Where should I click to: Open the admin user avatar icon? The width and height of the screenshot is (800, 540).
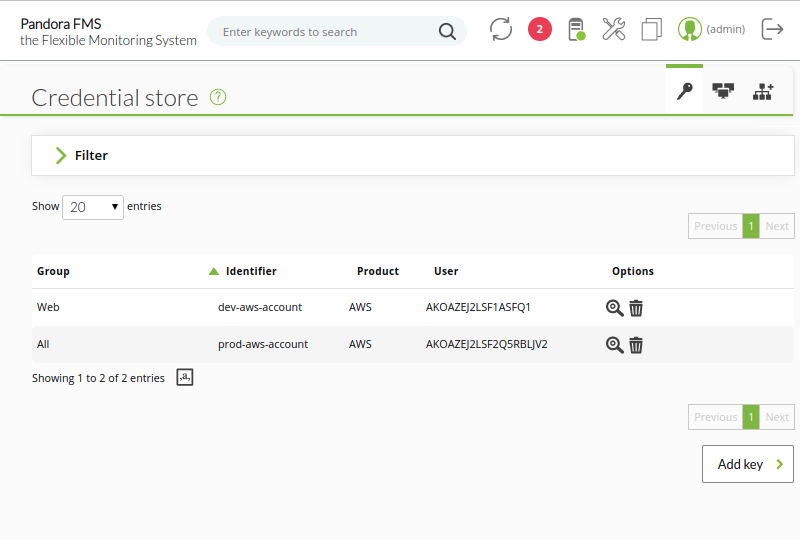689,29
